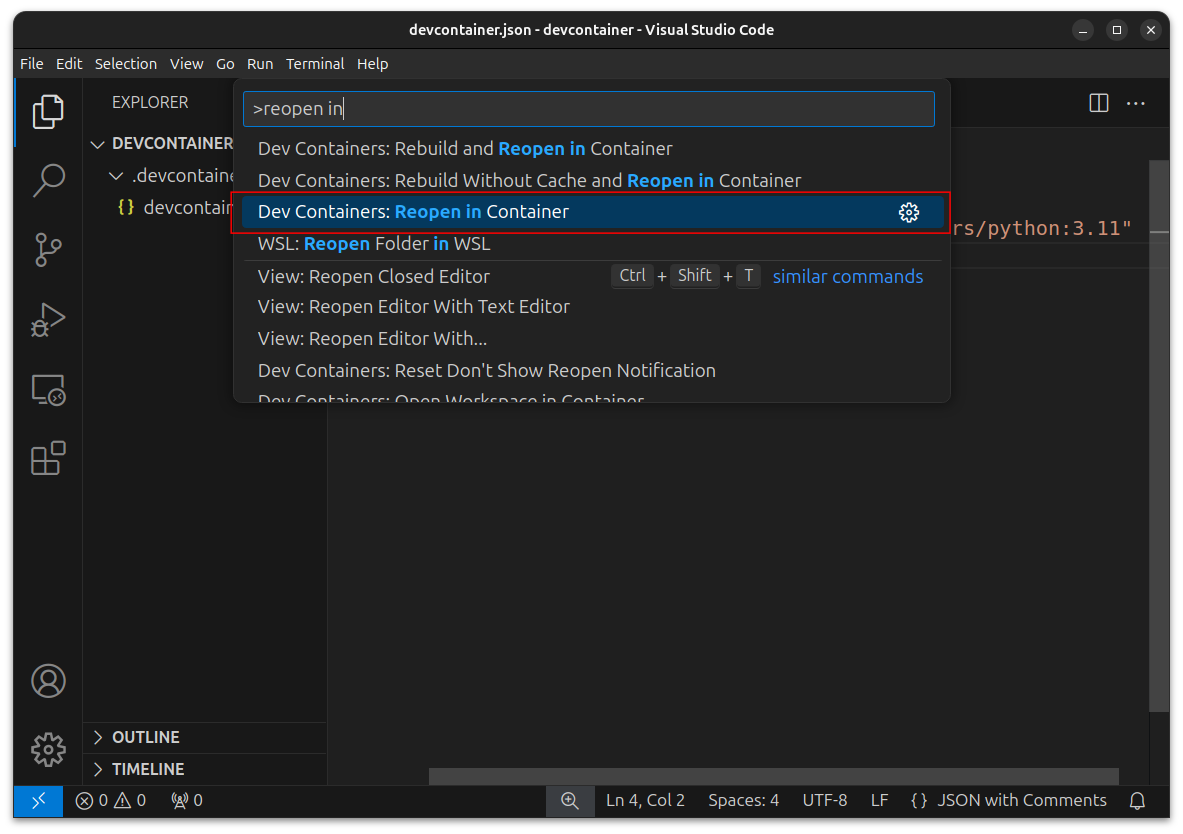Open the File menu
The height and width of the screenshot is (834, 1183).
click(32, 64)
